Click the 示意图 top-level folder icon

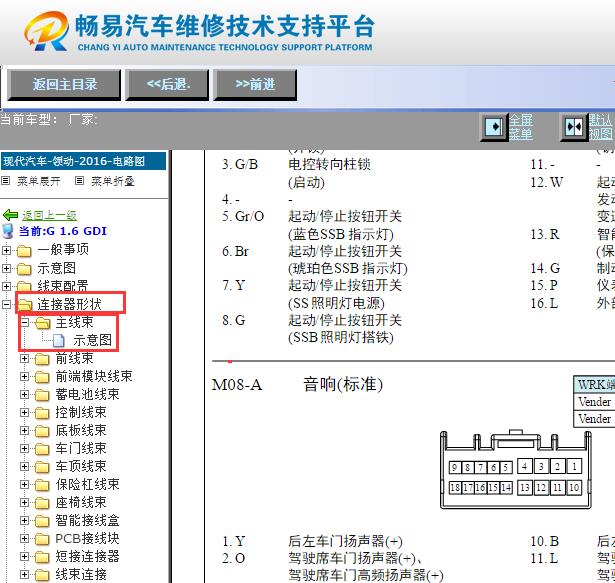[x=24, y=269]
